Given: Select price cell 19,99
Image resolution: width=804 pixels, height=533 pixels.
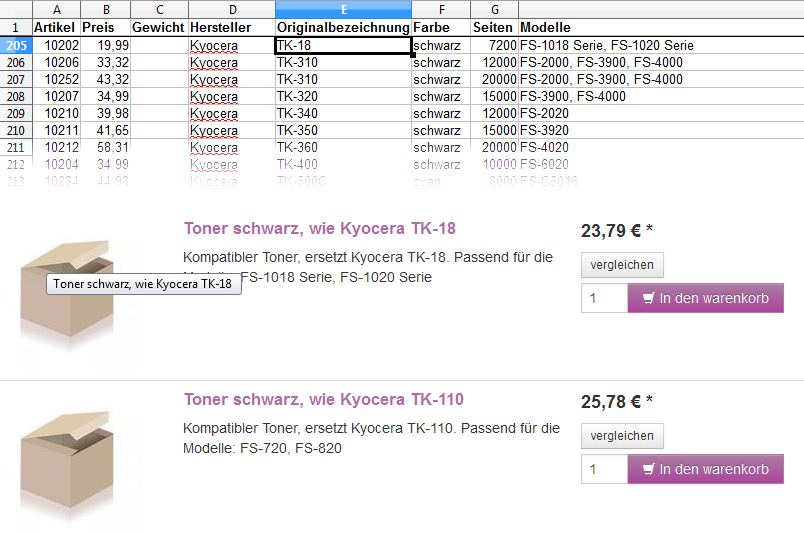Looking at the screenshot, I should tap(106, 45).
